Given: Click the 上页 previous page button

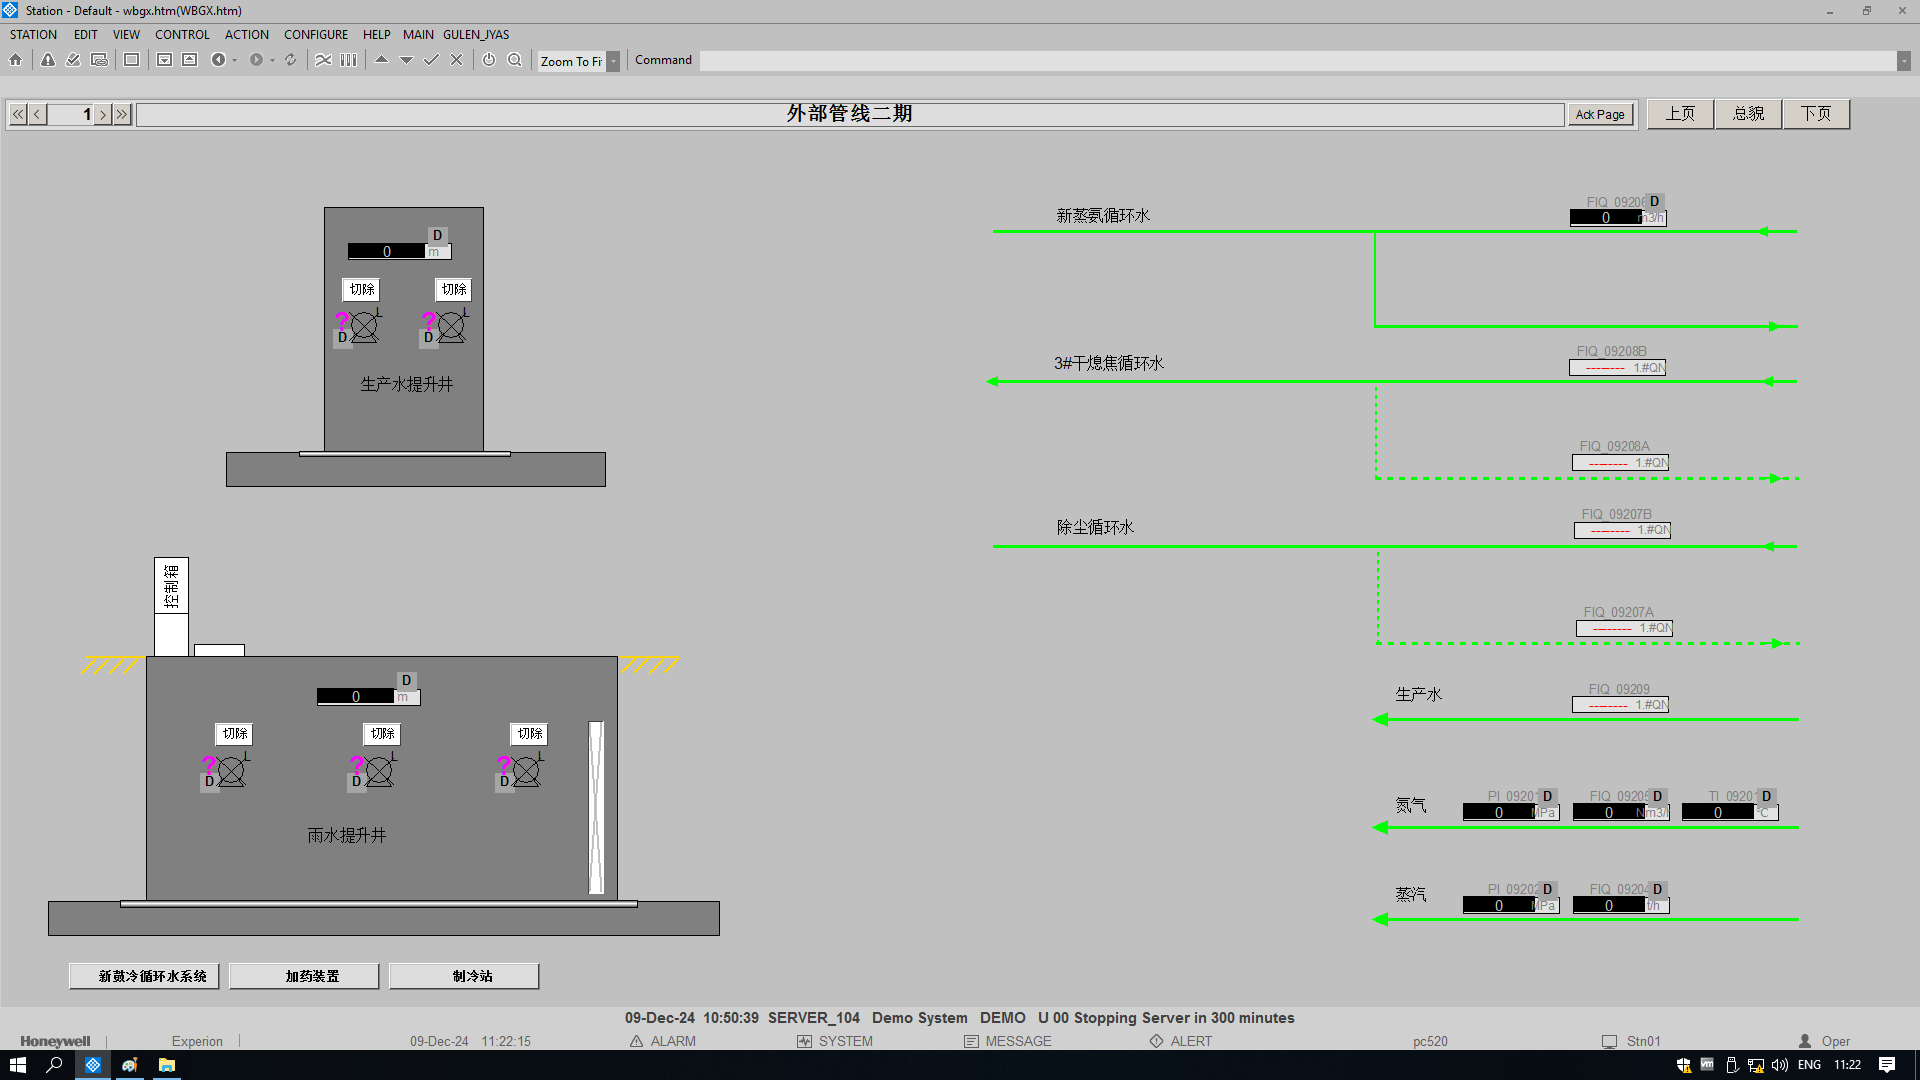Looking at the screenshot, I should tap(1680, 114).
